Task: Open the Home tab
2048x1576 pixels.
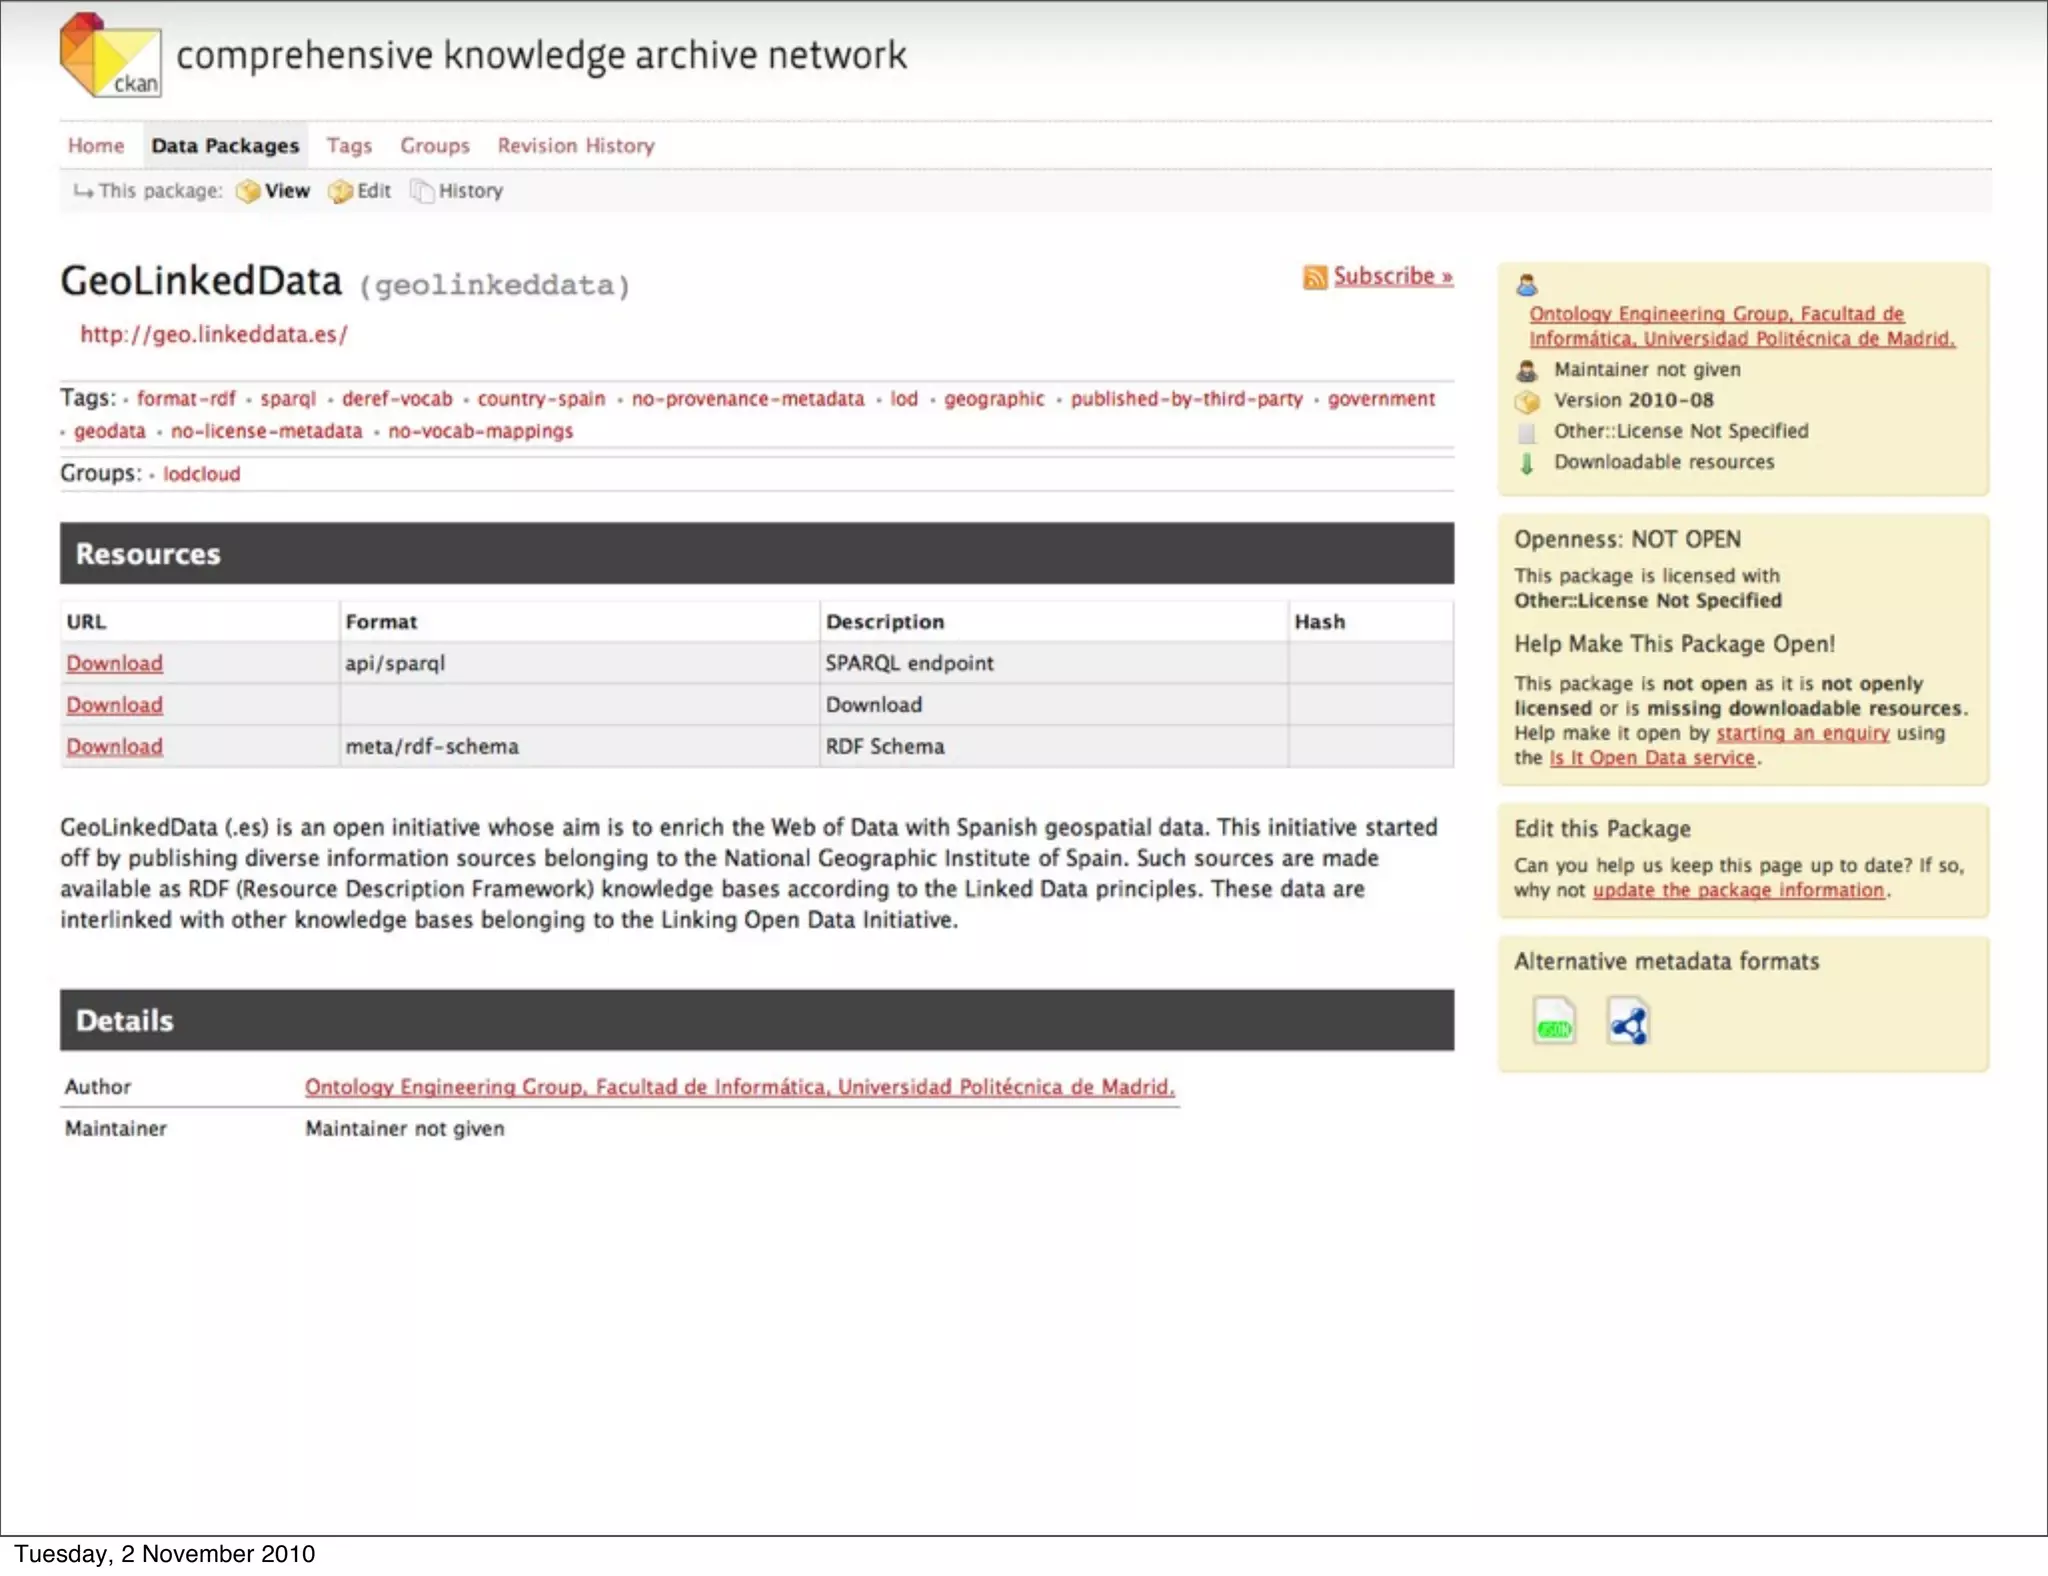Action: 96,146
